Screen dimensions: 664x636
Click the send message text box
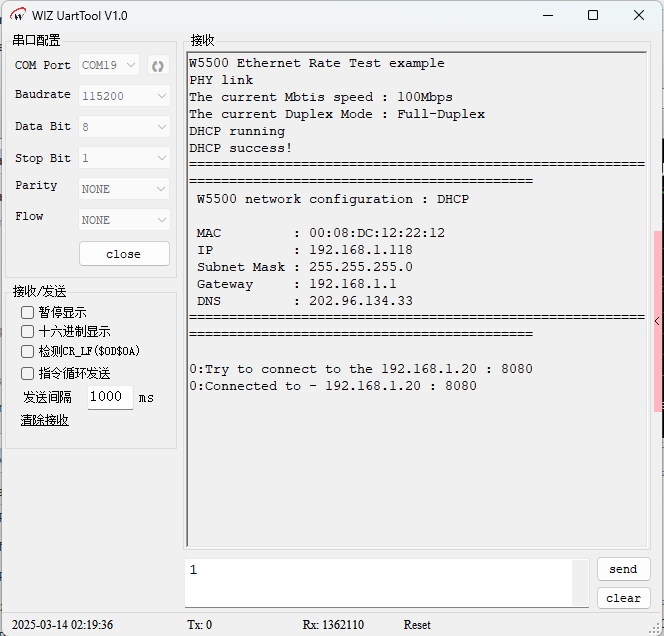click(380, 582)
